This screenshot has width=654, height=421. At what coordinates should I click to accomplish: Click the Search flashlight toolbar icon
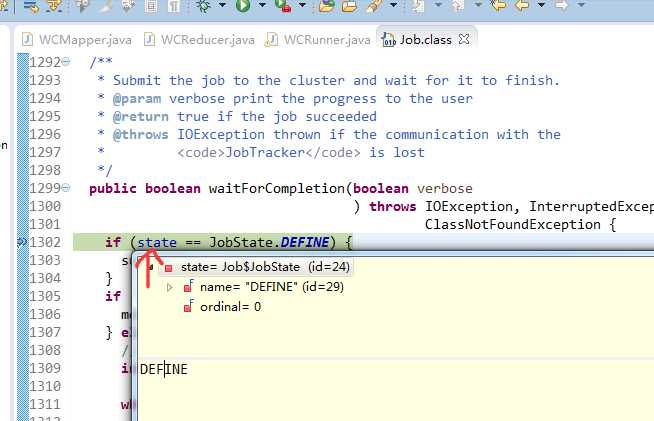pos(374,5)
